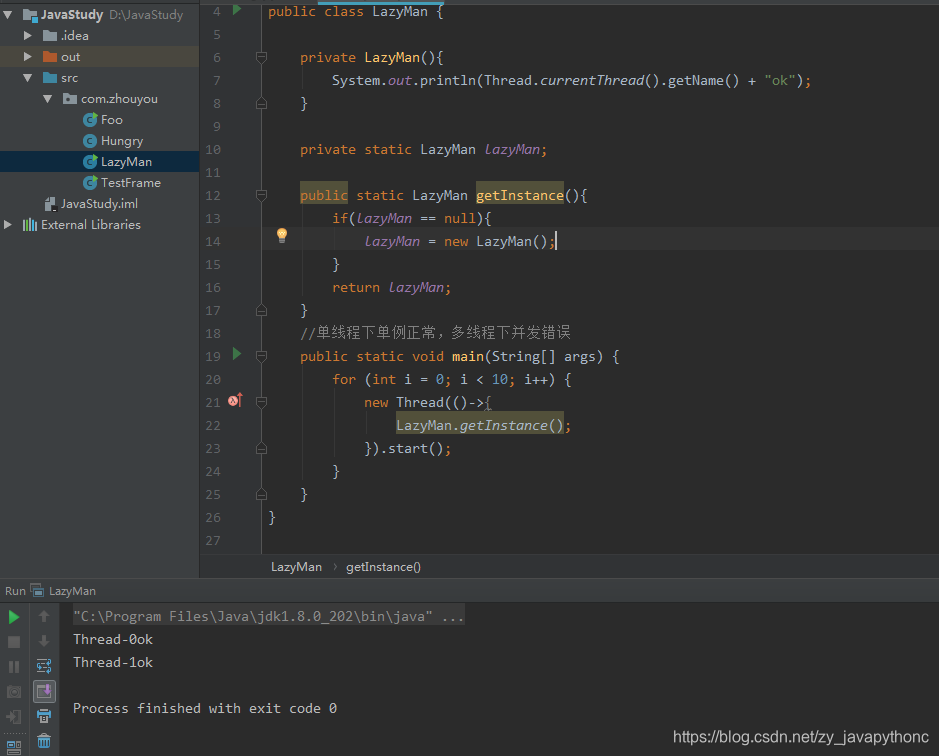Screen dimensions: 939x756
Task: Expand the out folder
Action: (x=27, y=57)
